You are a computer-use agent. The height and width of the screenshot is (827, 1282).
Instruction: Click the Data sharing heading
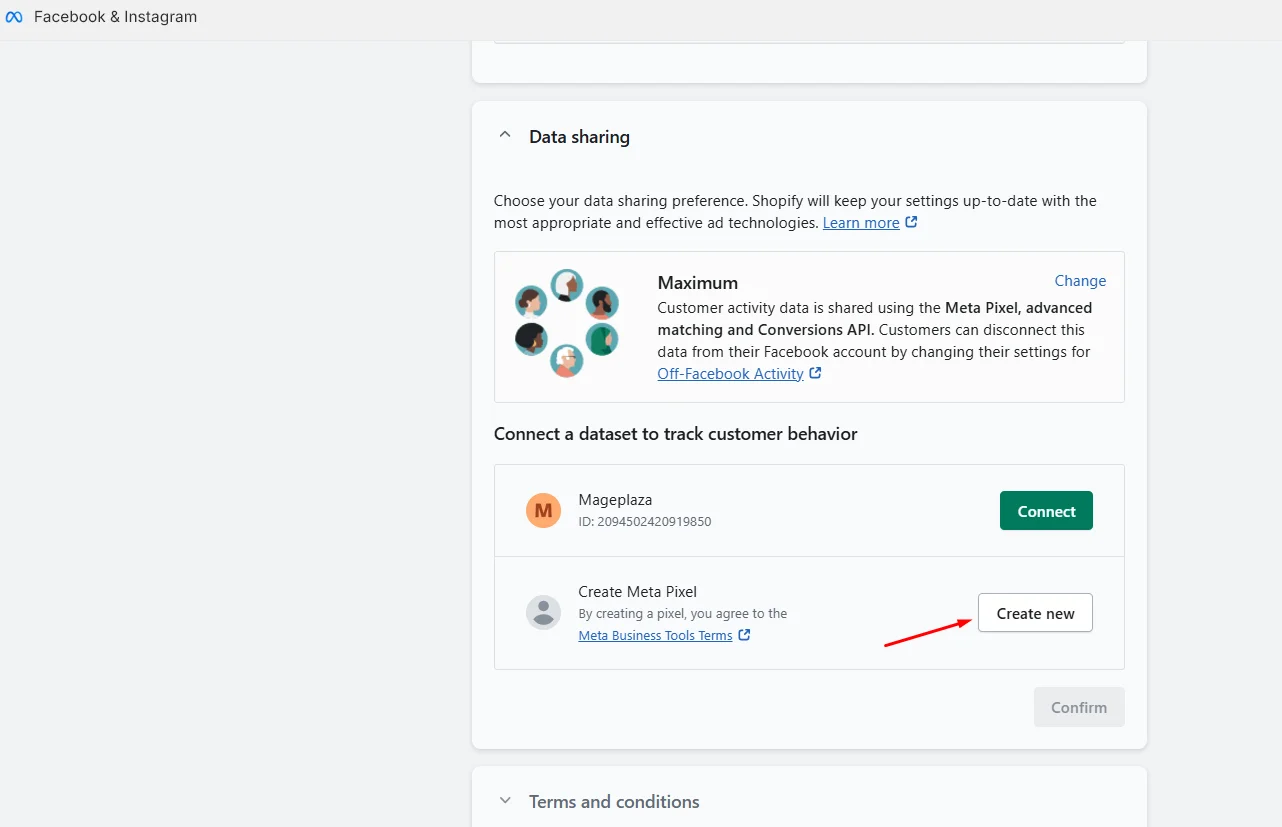pyautogui.click(x=579, y=137)
